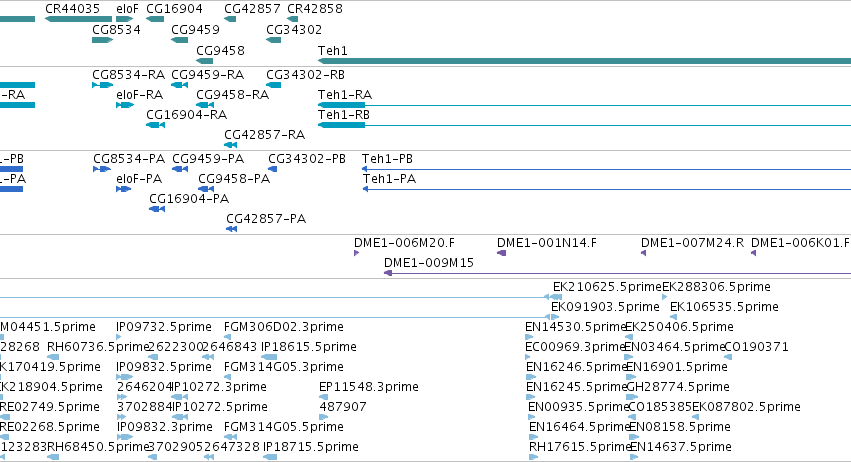The height and width of the screenshot is (462, 851).
Task: Click EST GH28774.5prime label
Action: pos(678,387)
